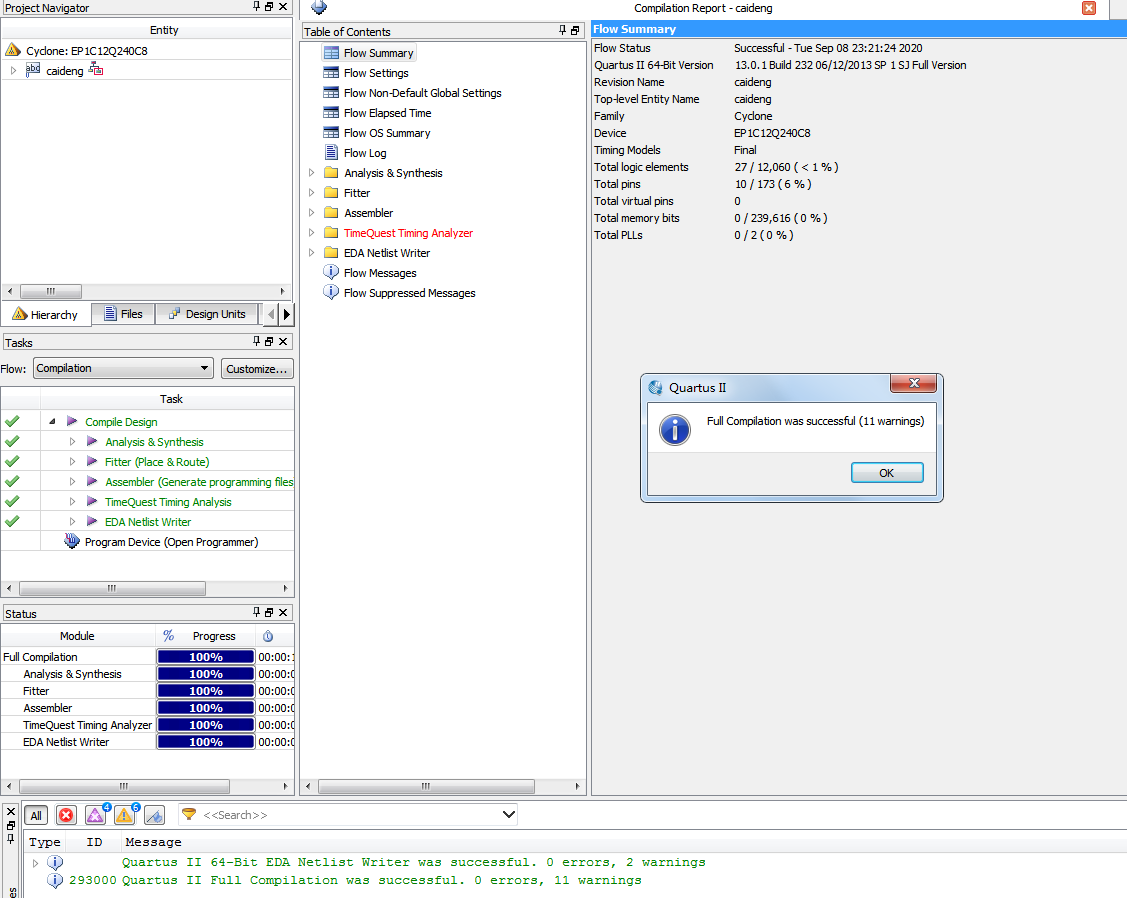This screenshot has height=898, width=1127.
Task: Switch to the Design Units tab
Action: point(206,314)
